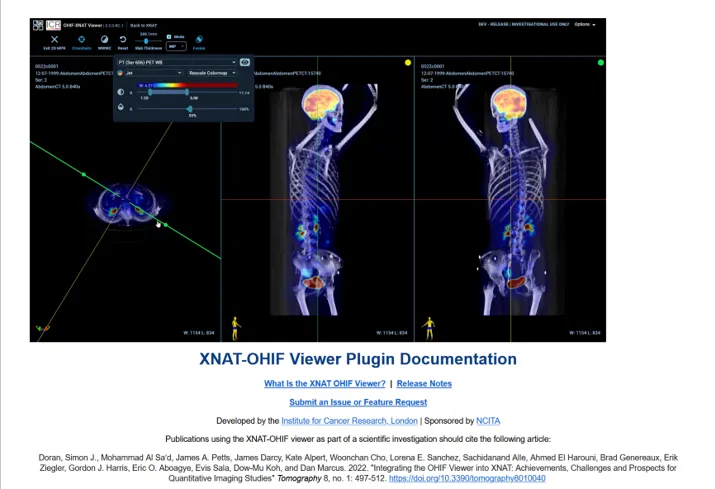
Task: Open the Options menu in viewer header
Action: pos(585,25)
